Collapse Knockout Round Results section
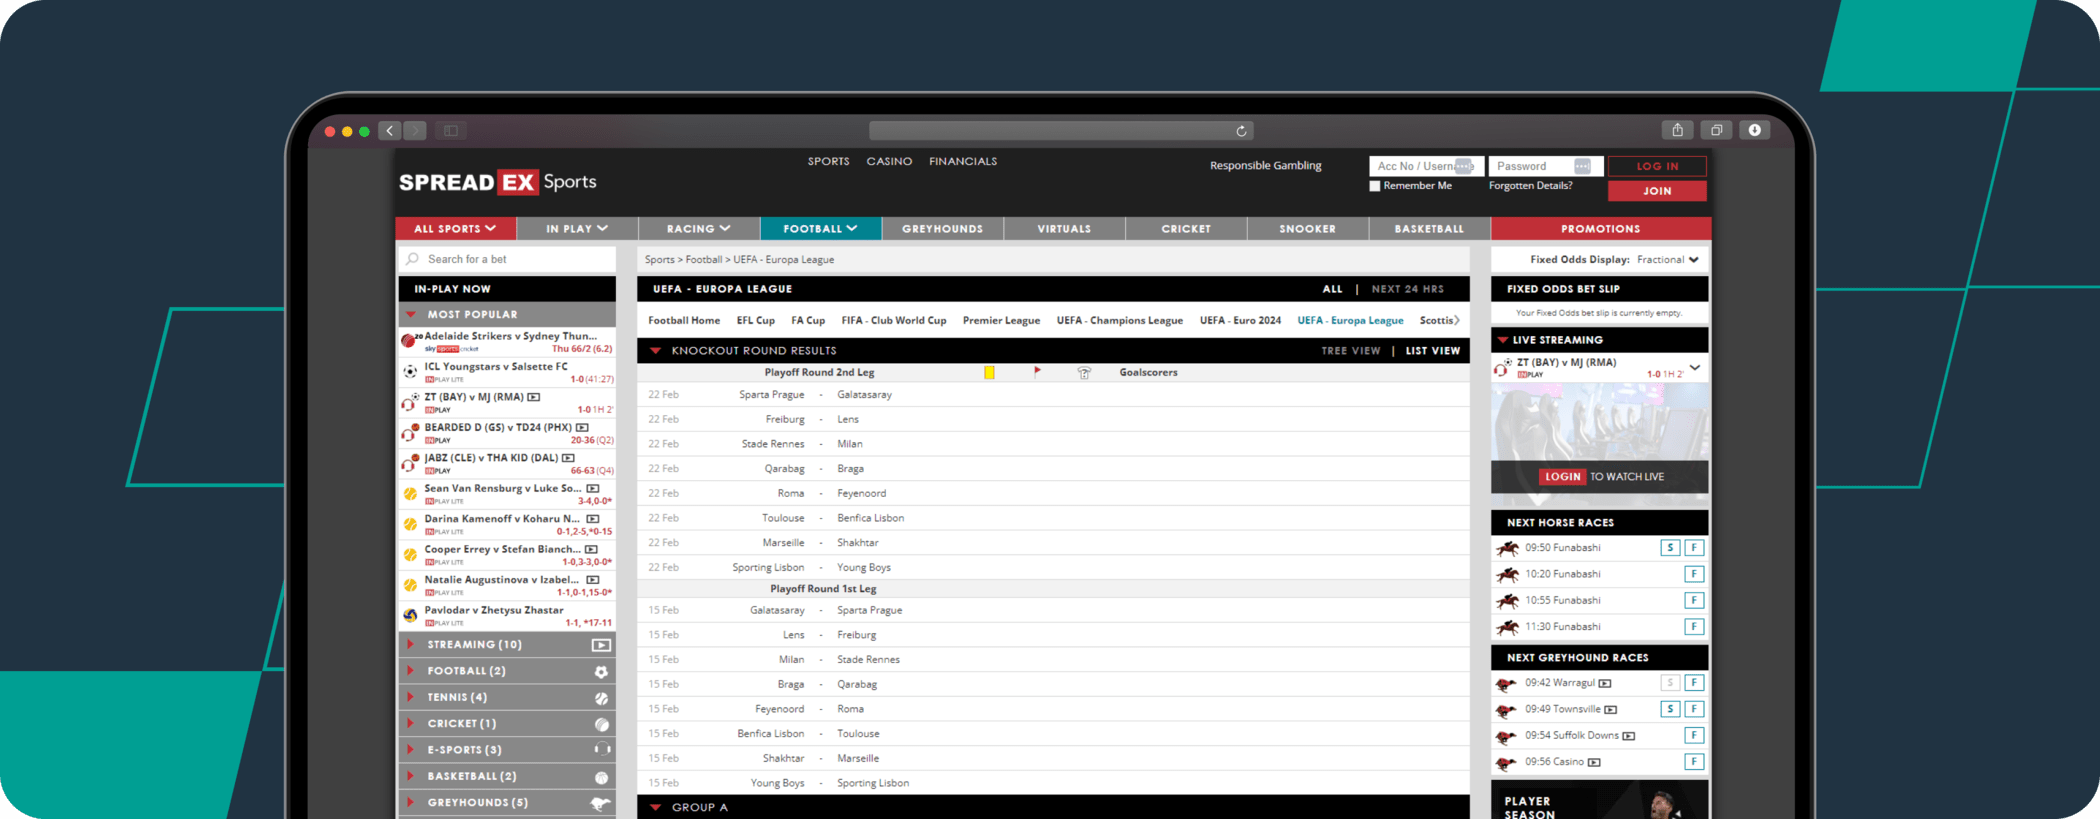The image size is (2100, 819). coord(655,351)
